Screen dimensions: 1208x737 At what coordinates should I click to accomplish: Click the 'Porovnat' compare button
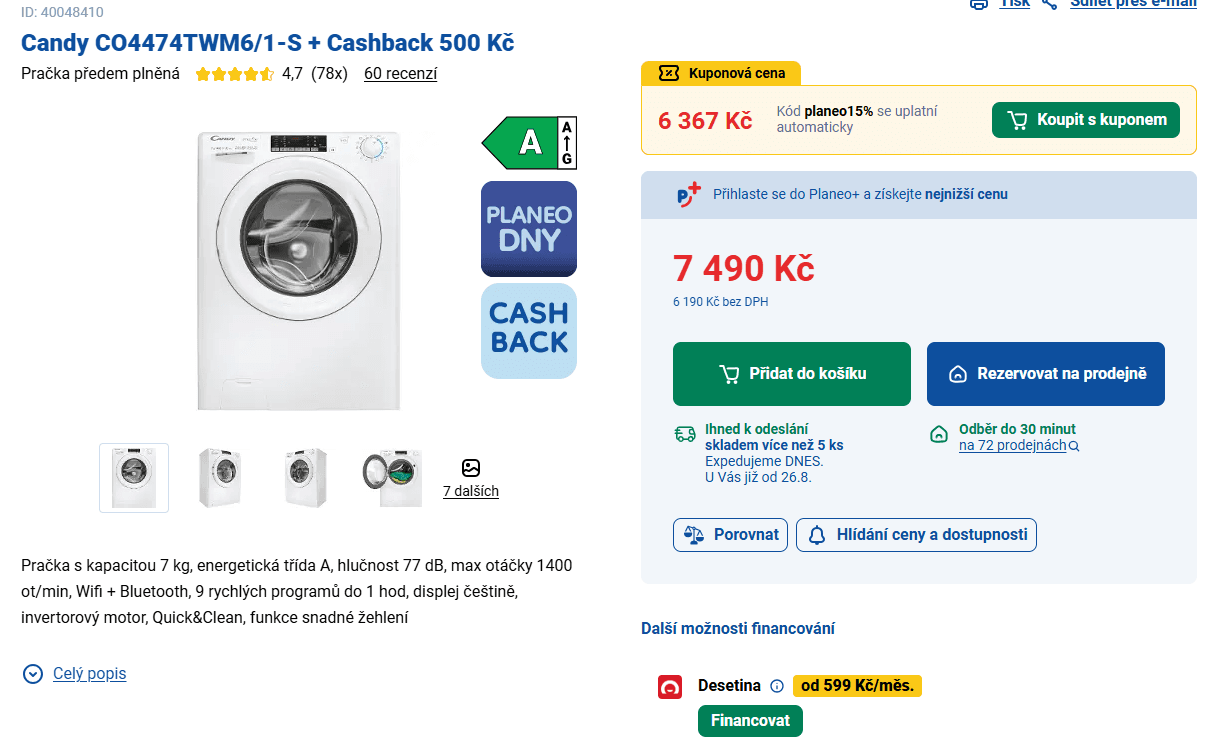click(731, 535)
